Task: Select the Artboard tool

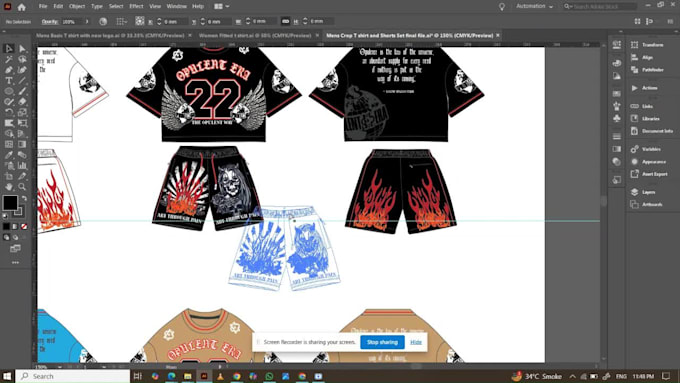Action: coord(9,176)
